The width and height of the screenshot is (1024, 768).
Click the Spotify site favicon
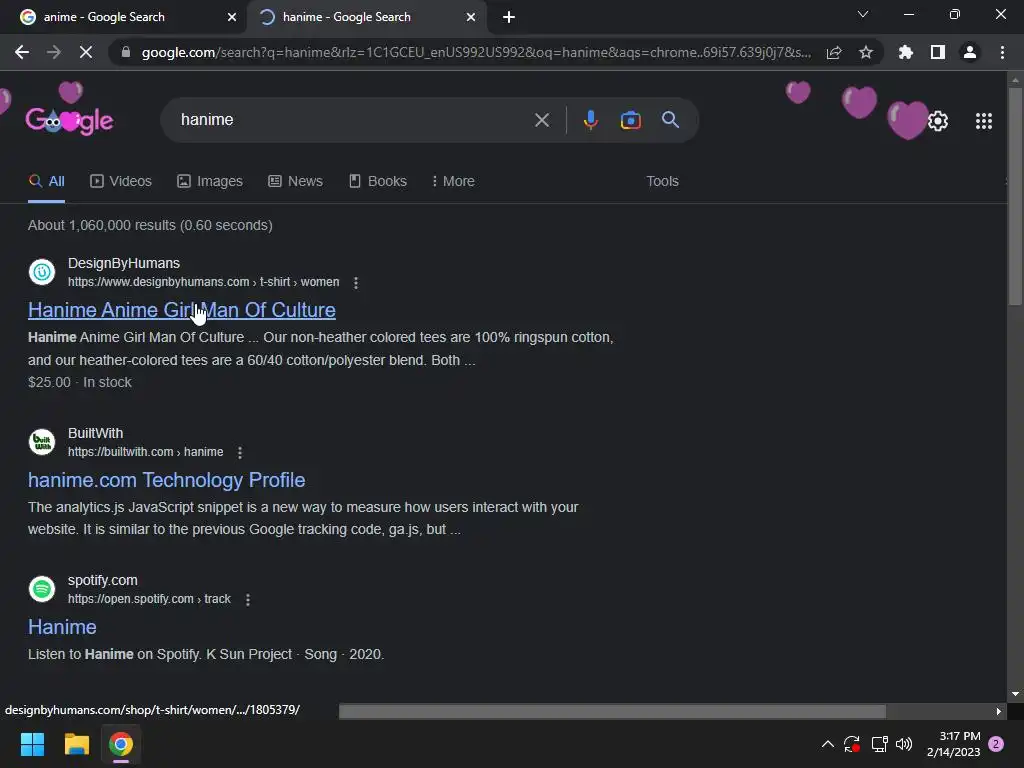click(x=42, y=589)
